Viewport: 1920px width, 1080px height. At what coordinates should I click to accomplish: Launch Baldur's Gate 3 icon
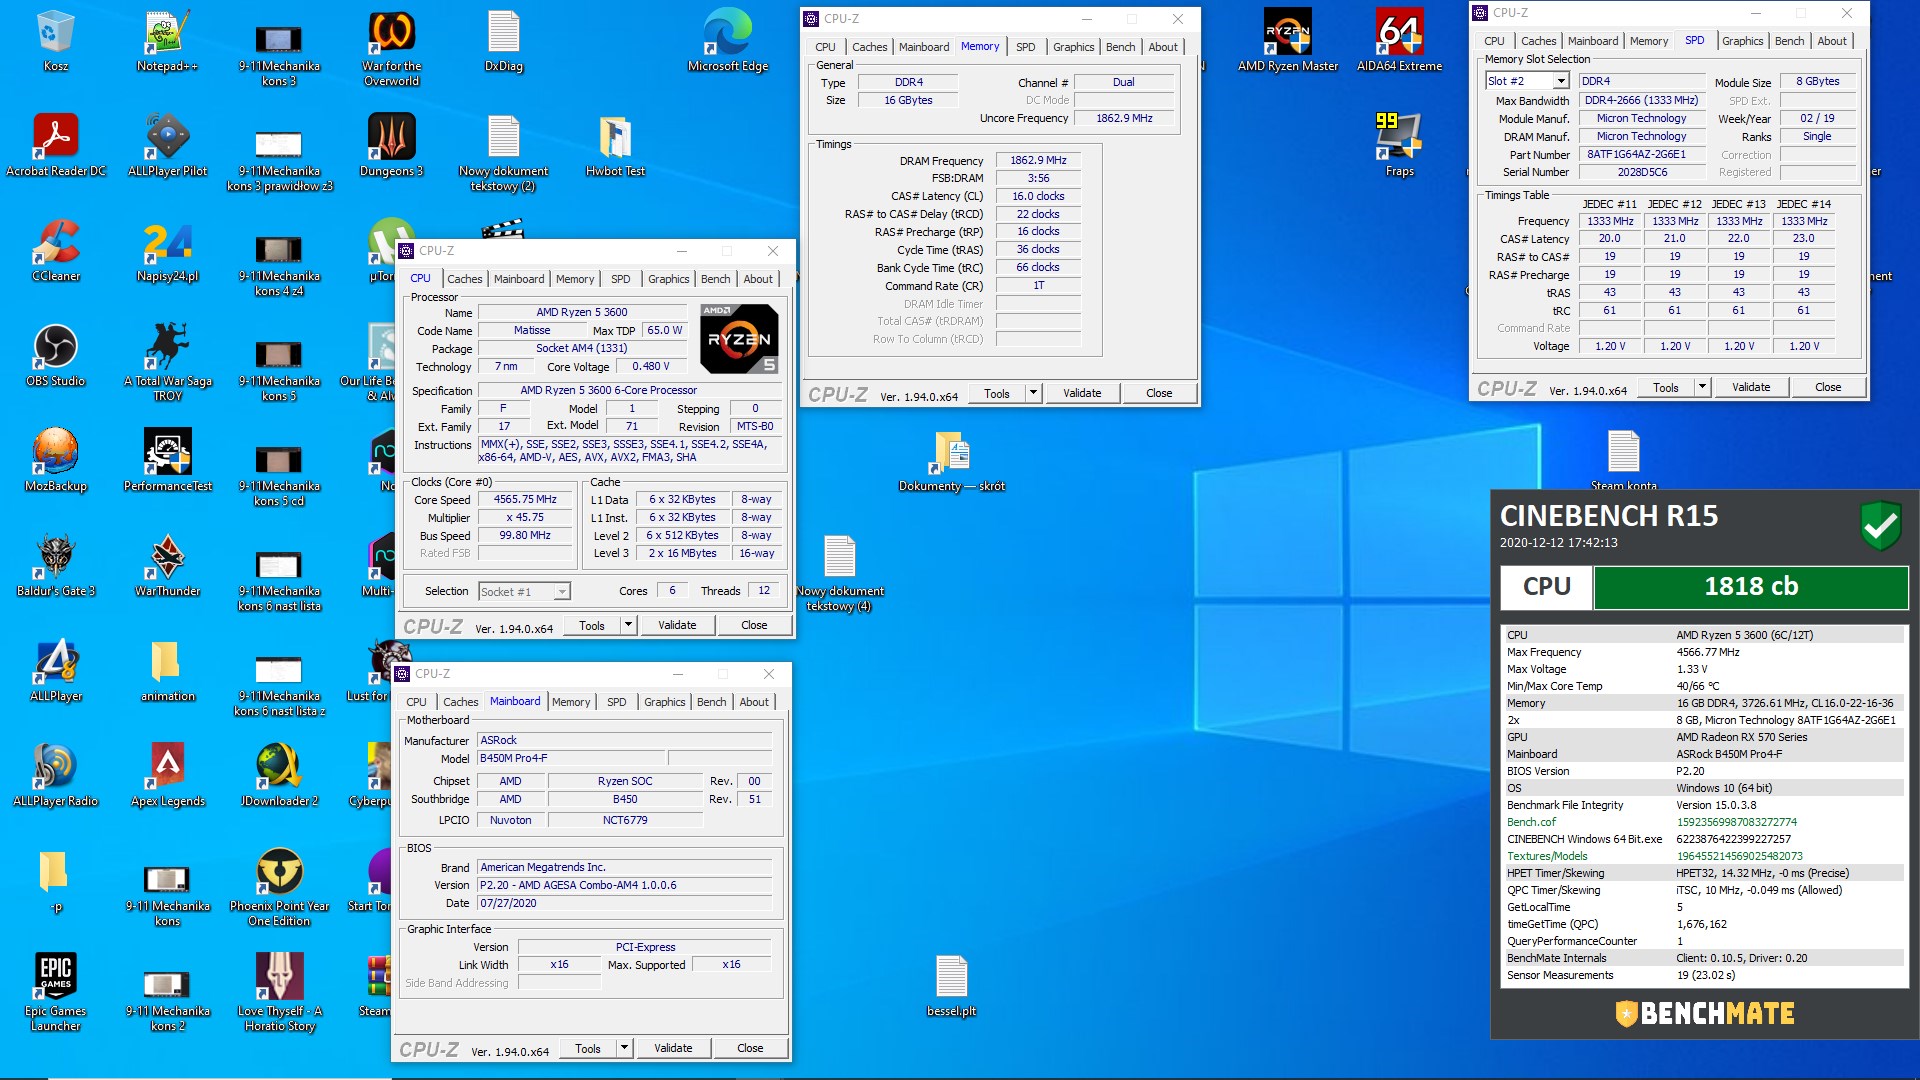pyautogui.click(x=55, y=565)
